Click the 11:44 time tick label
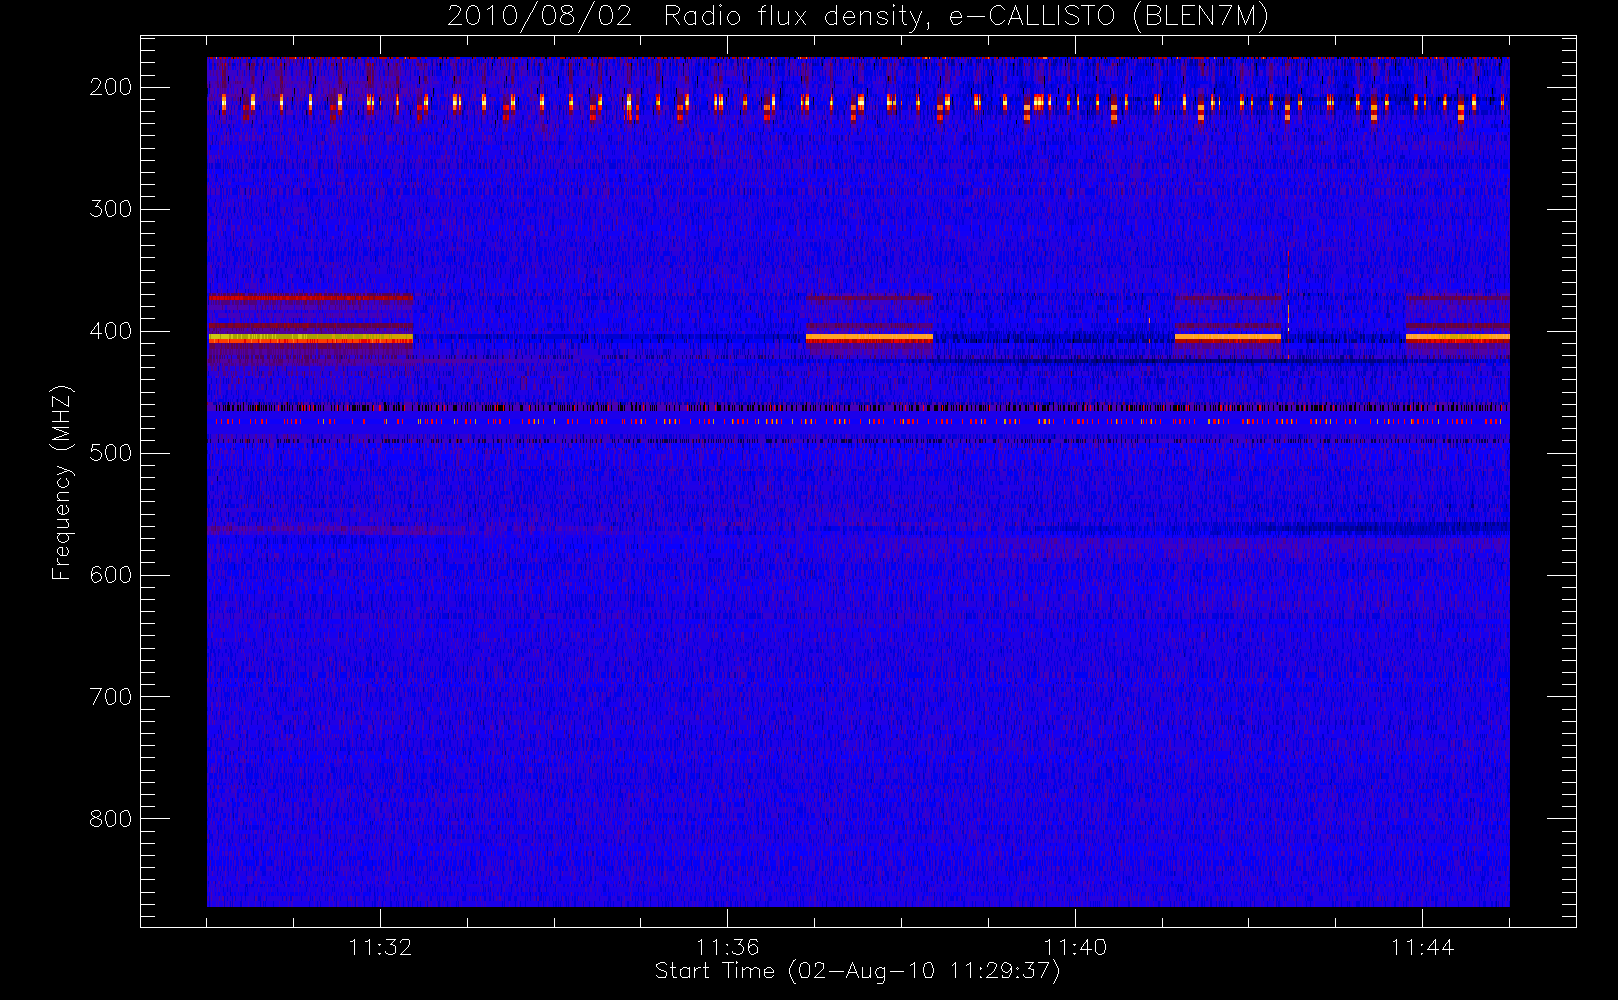Screen dimensions: 1618x1000 [1422, 947]
